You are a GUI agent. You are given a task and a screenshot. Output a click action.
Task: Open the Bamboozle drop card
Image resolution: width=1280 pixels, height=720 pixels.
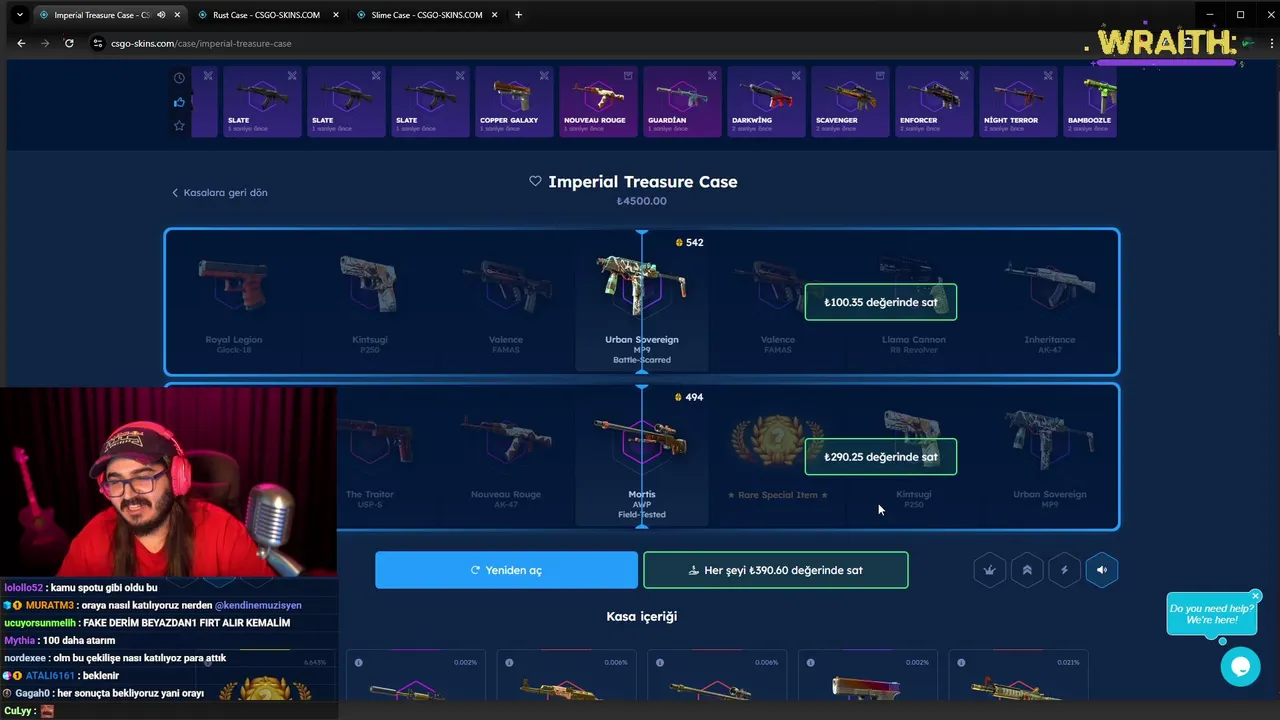coord(1089,102)
